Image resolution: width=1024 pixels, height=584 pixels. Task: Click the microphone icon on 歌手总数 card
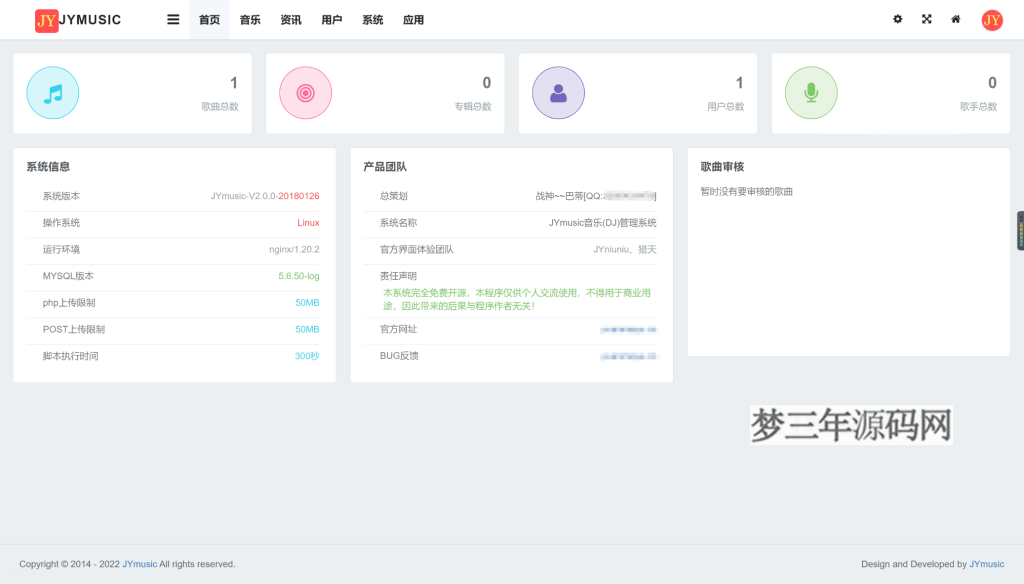tap(811, 92)
